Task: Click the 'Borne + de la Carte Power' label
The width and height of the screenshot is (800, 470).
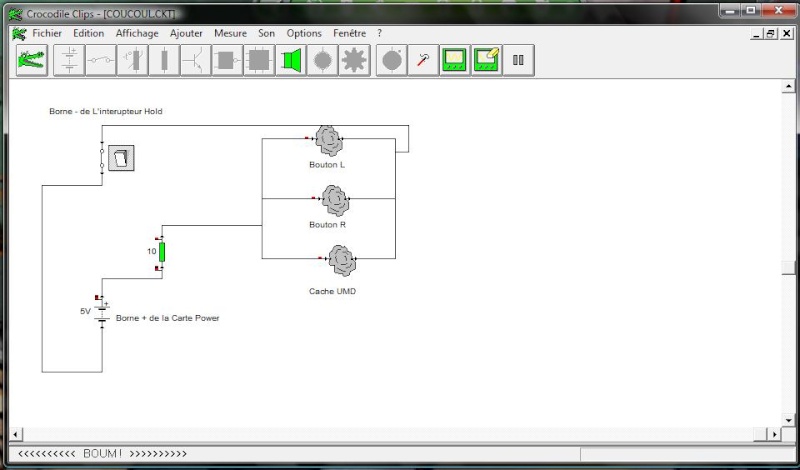Action: pyautogui.click(x=167, y=318)
